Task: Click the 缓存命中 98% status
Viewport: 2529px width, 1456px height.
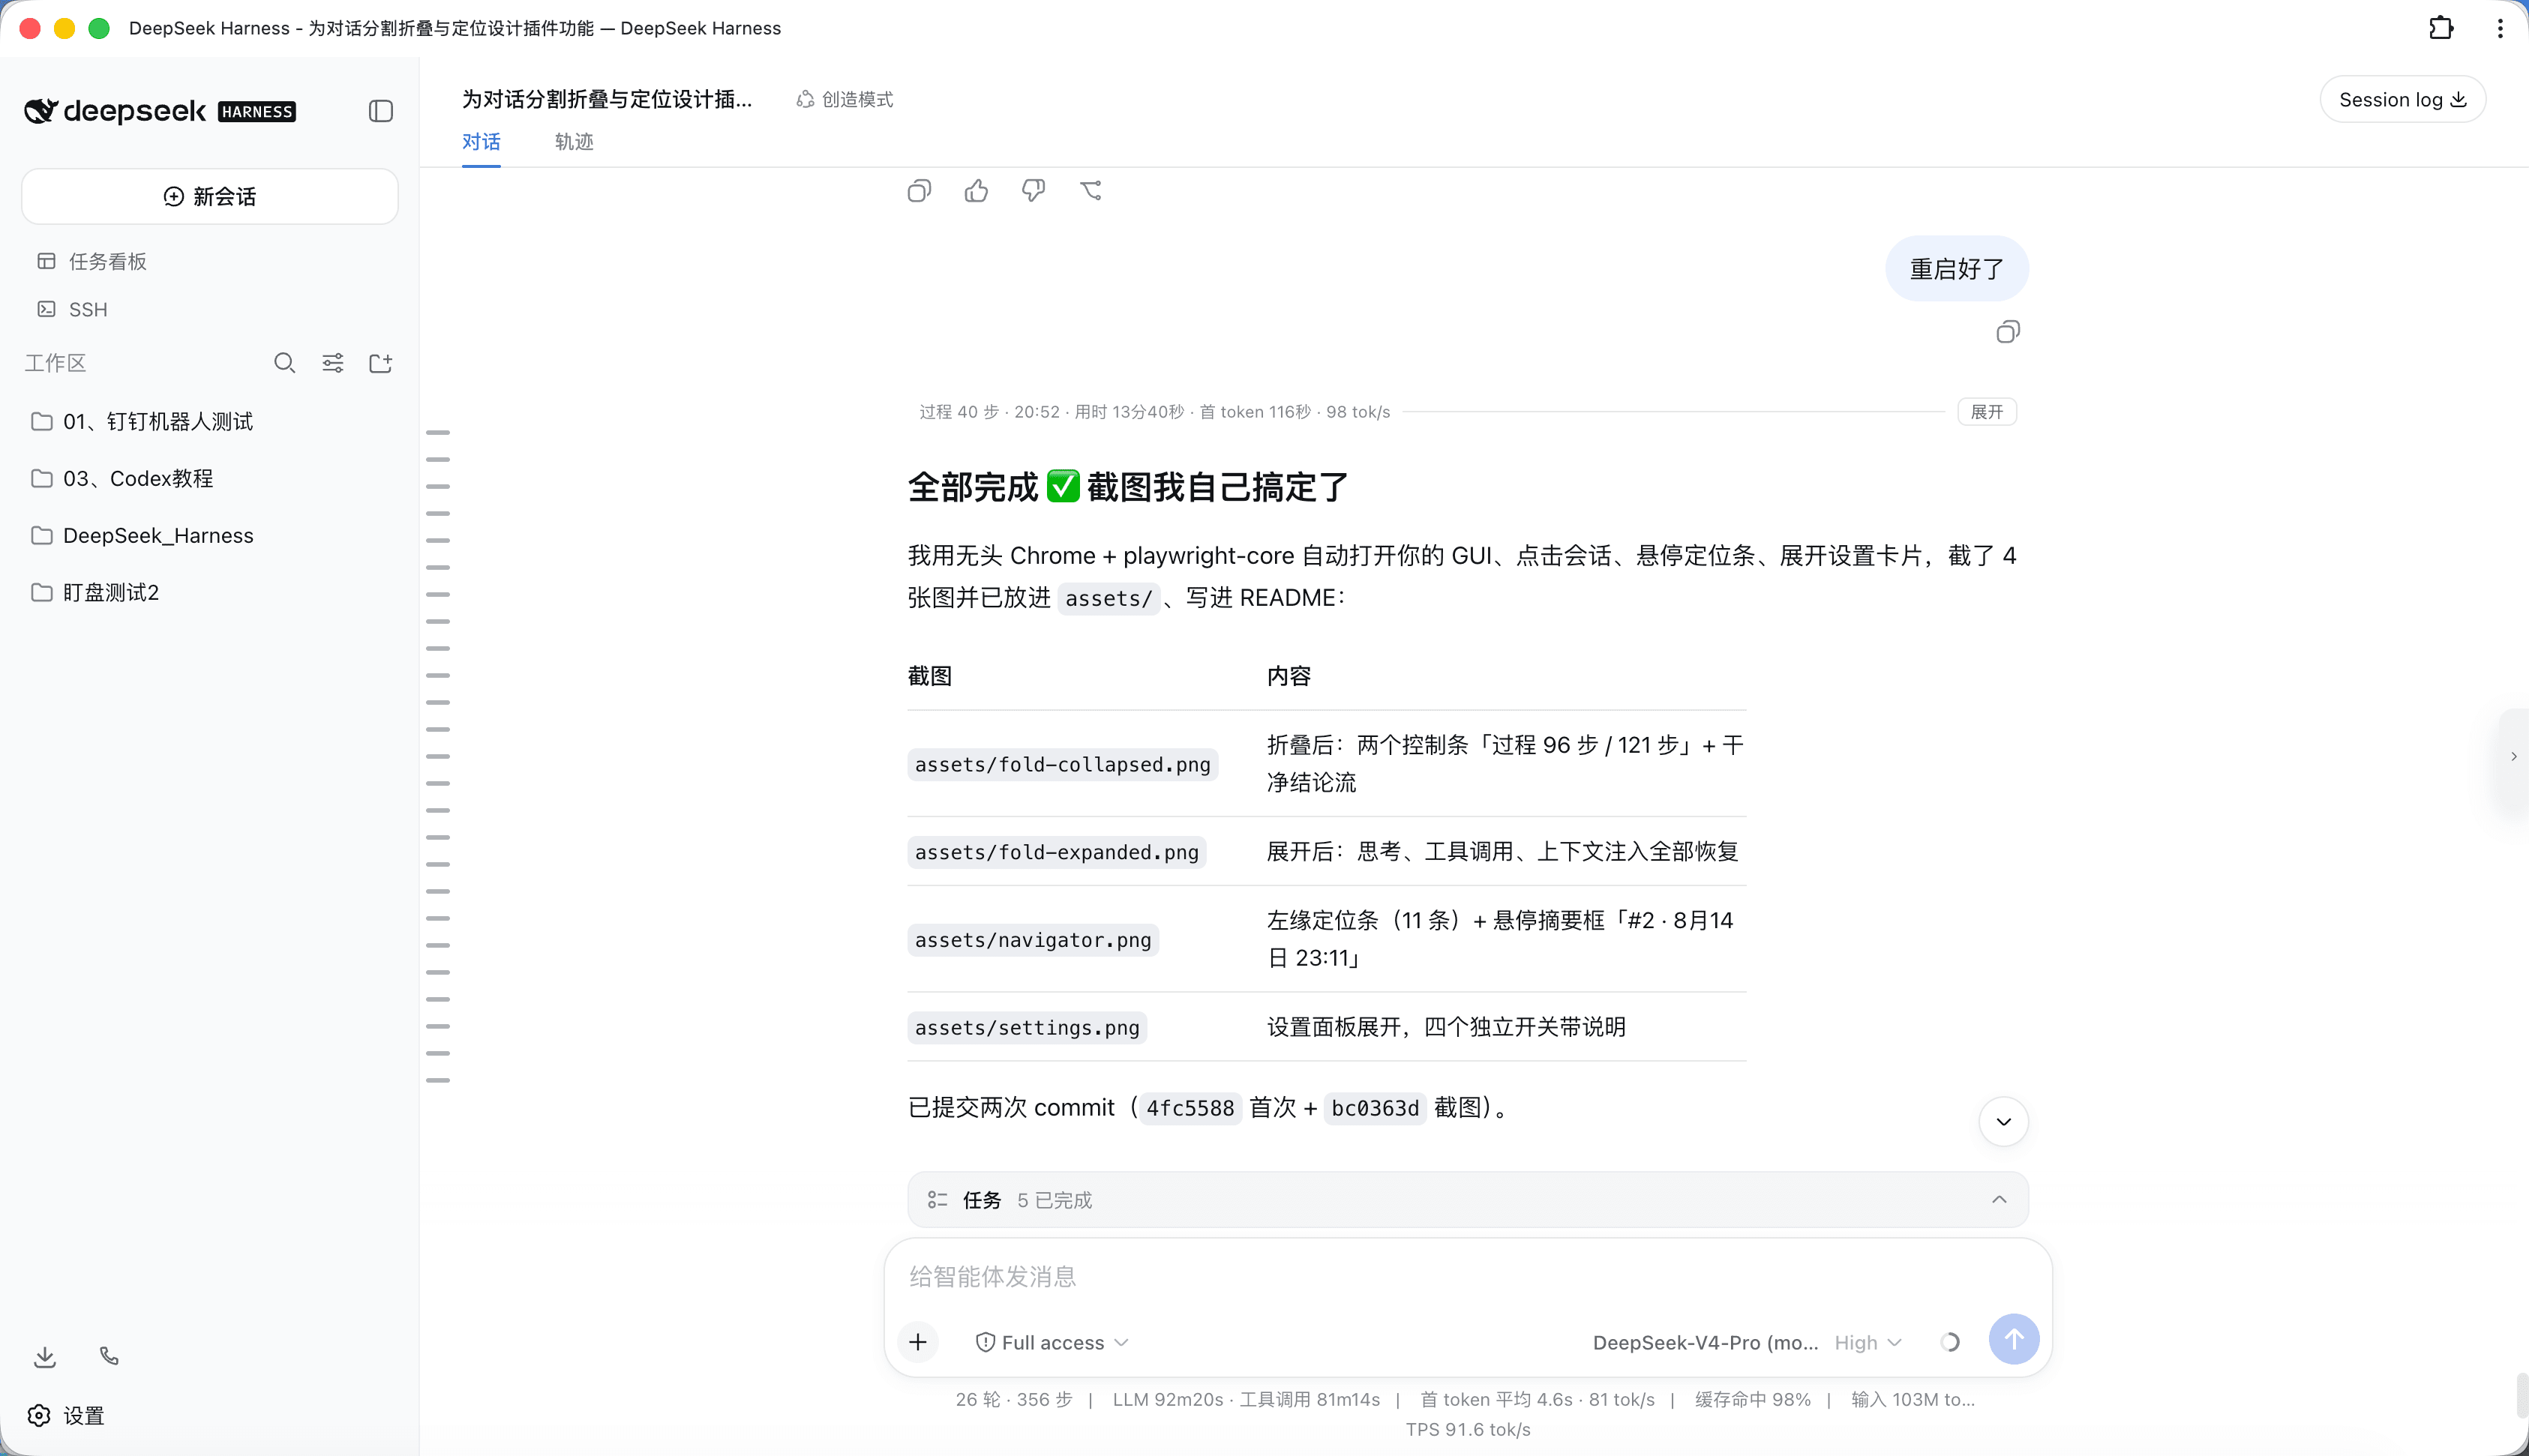Action: coord(1752,1399)
